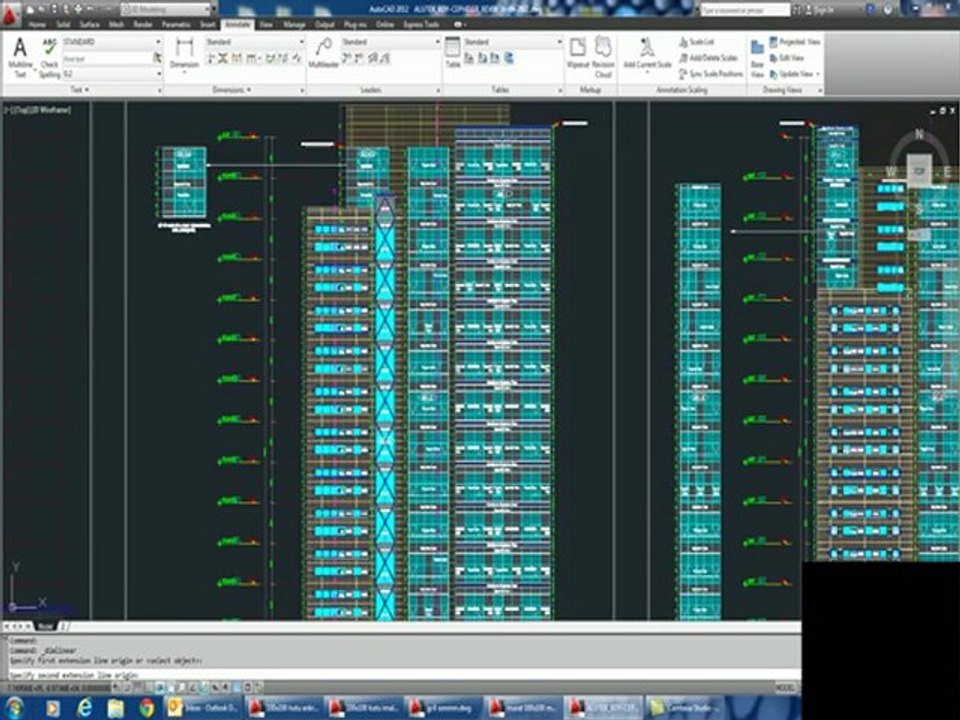
Task: Open Google Chrome from the taskbar
Action: click(147, 708)
